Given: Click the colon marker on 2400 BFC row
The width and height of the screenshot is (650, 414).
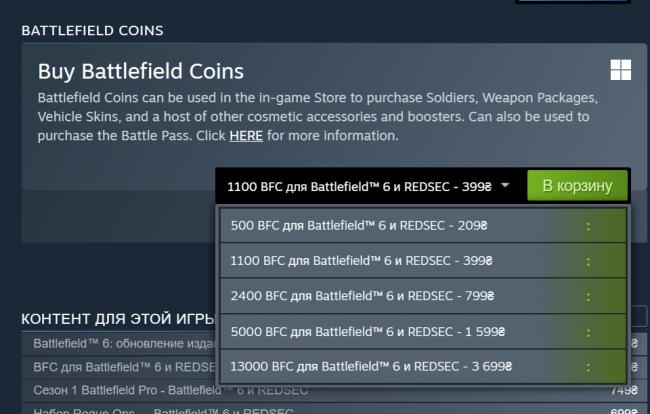Looking at the screenshot, I should pyautogui.click(x=588, y=295).
